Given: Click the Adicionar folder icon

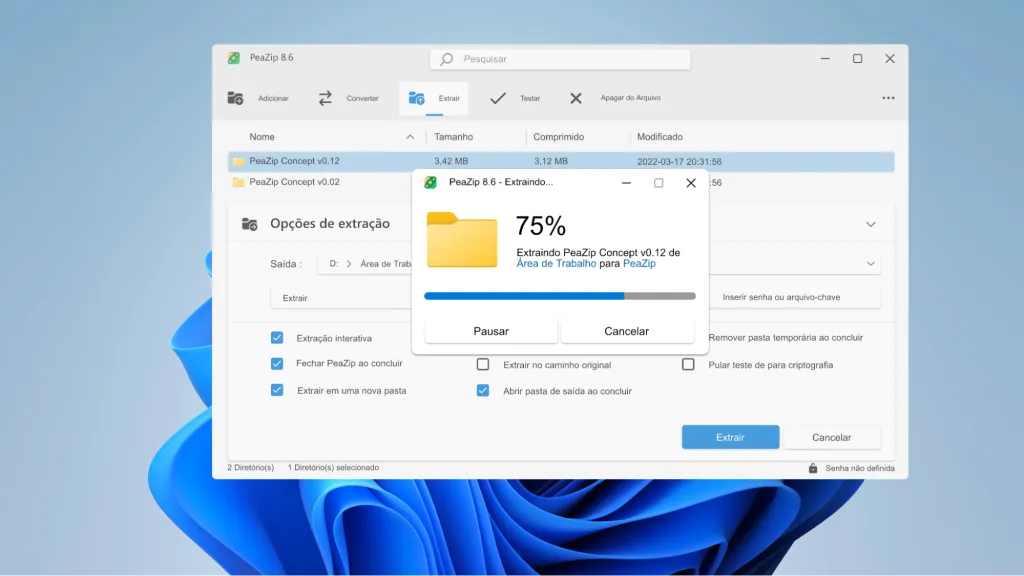Looking at the screenshot, I should (235, 98).
